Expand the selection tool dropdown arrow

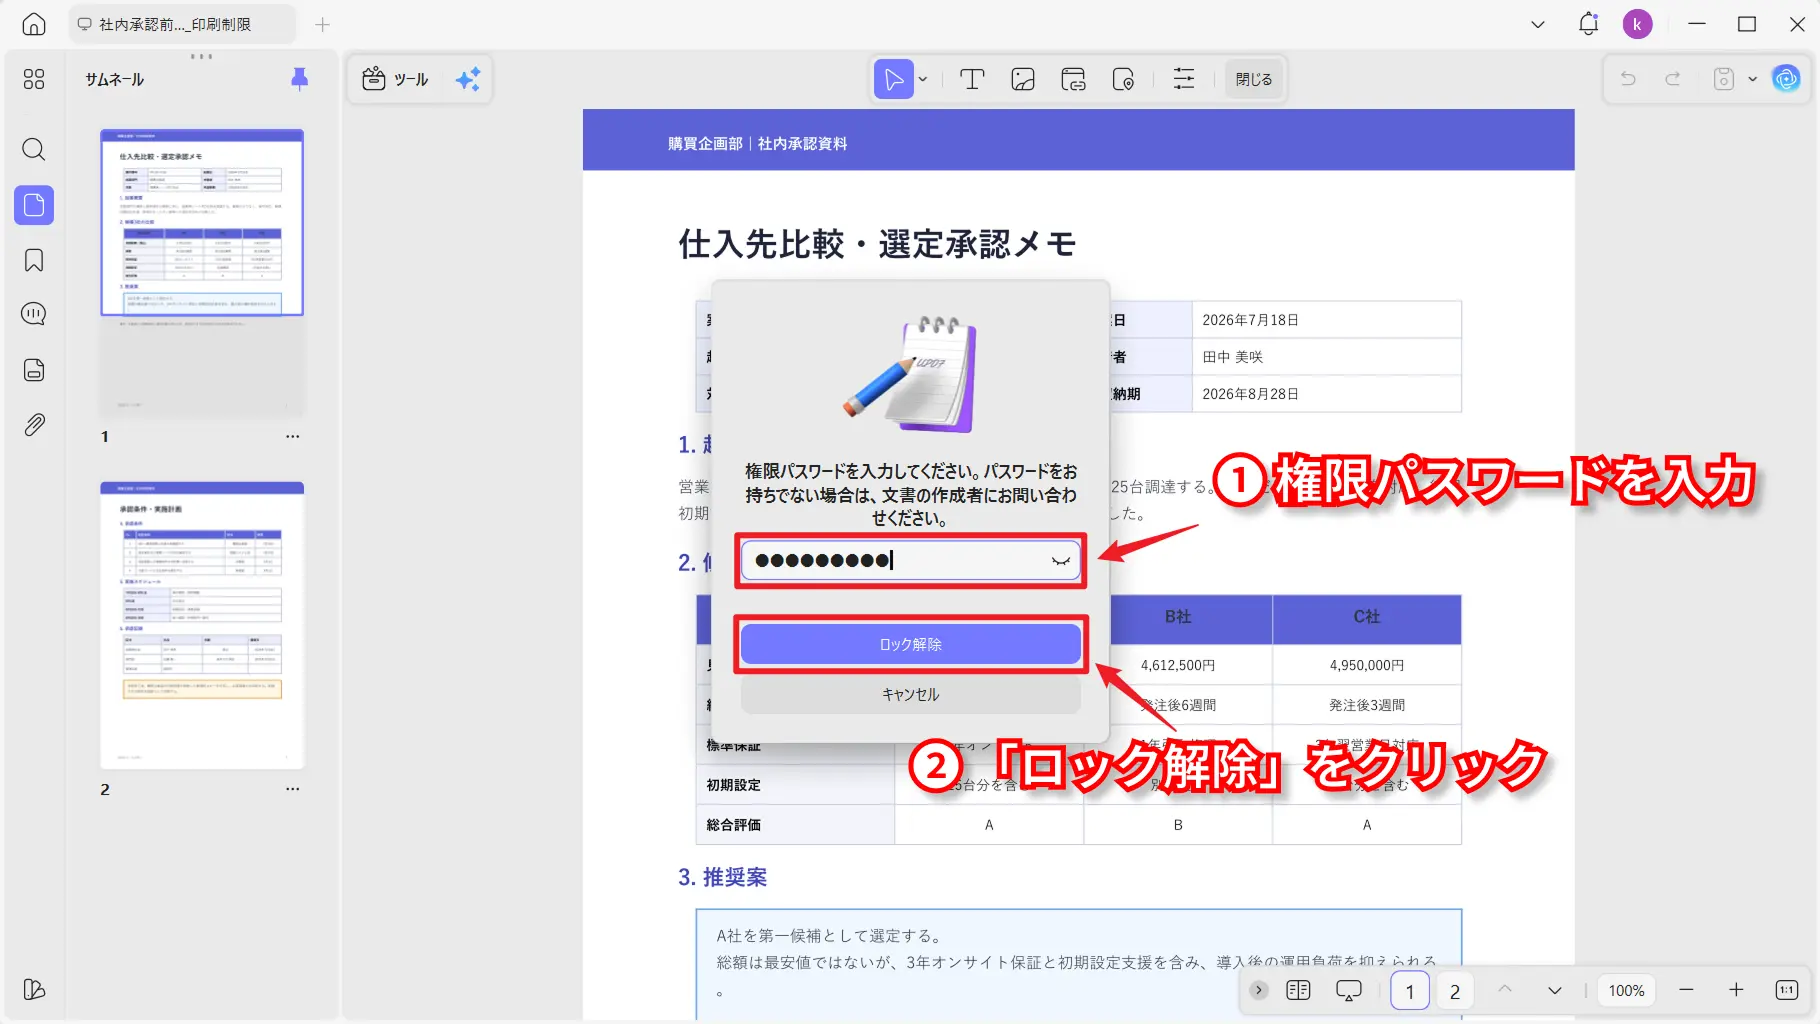click(923, 79)
